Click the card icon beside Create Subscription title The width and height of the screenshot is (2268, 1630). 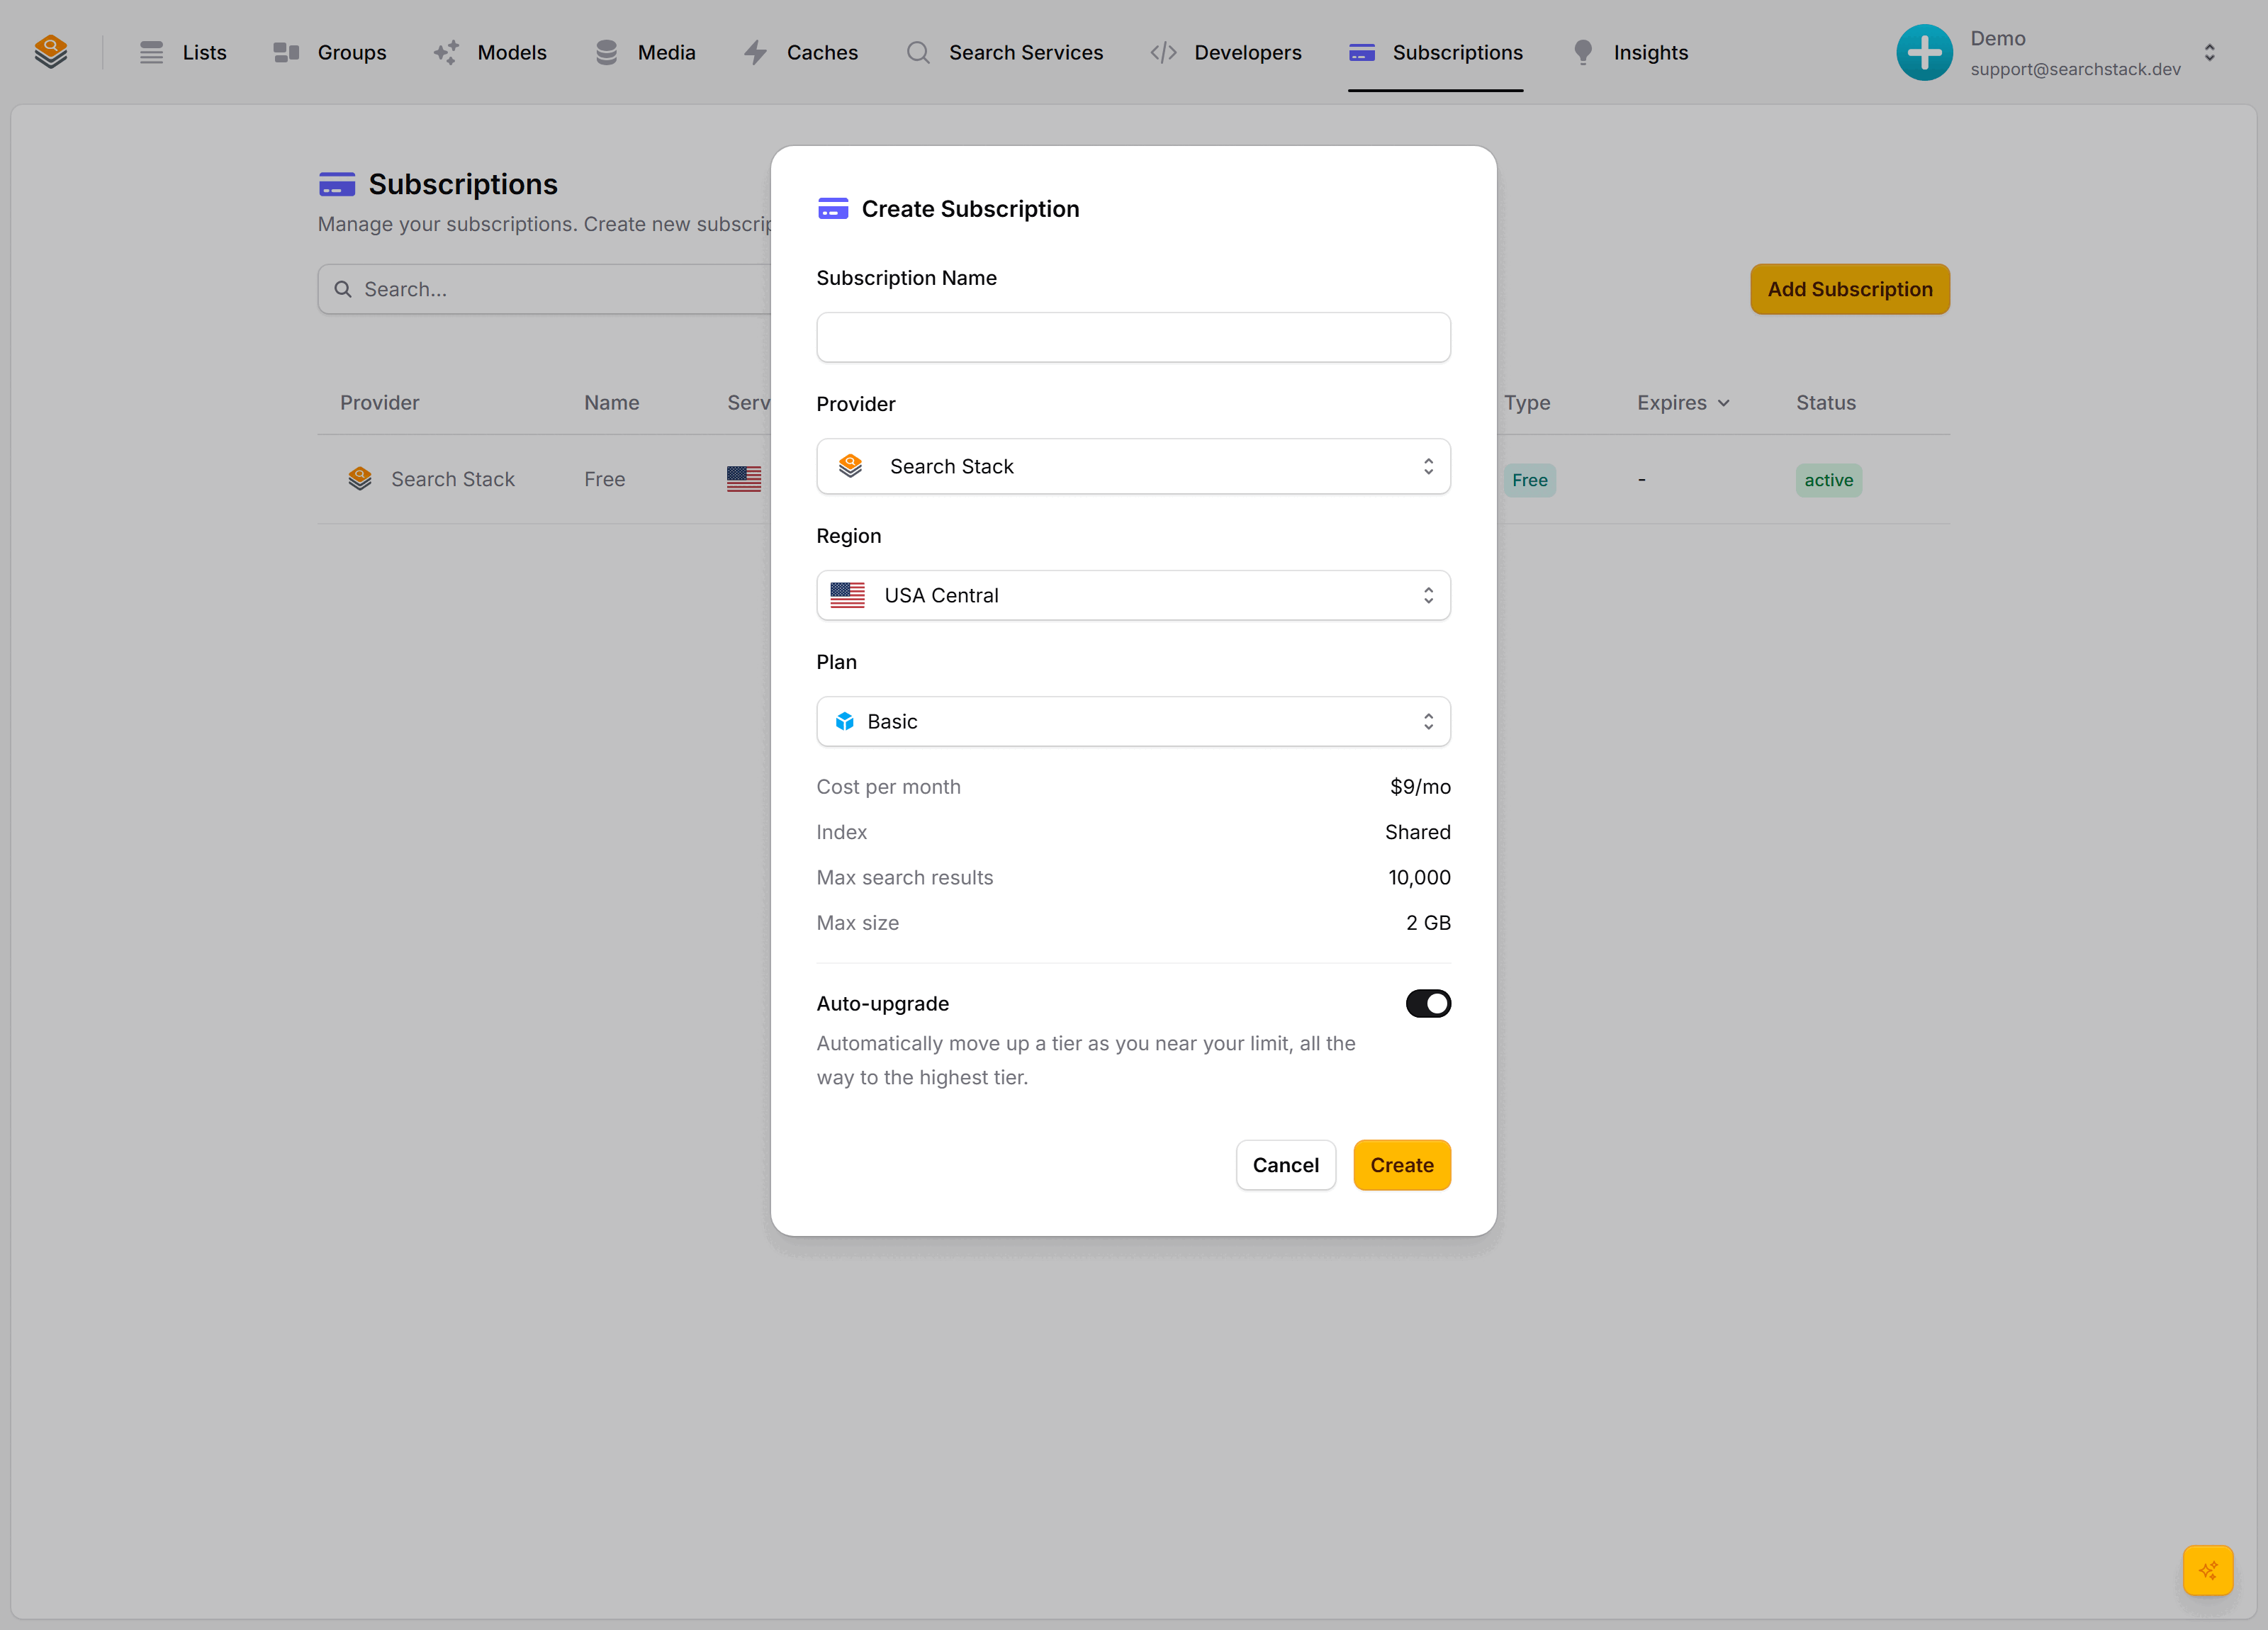833,209
